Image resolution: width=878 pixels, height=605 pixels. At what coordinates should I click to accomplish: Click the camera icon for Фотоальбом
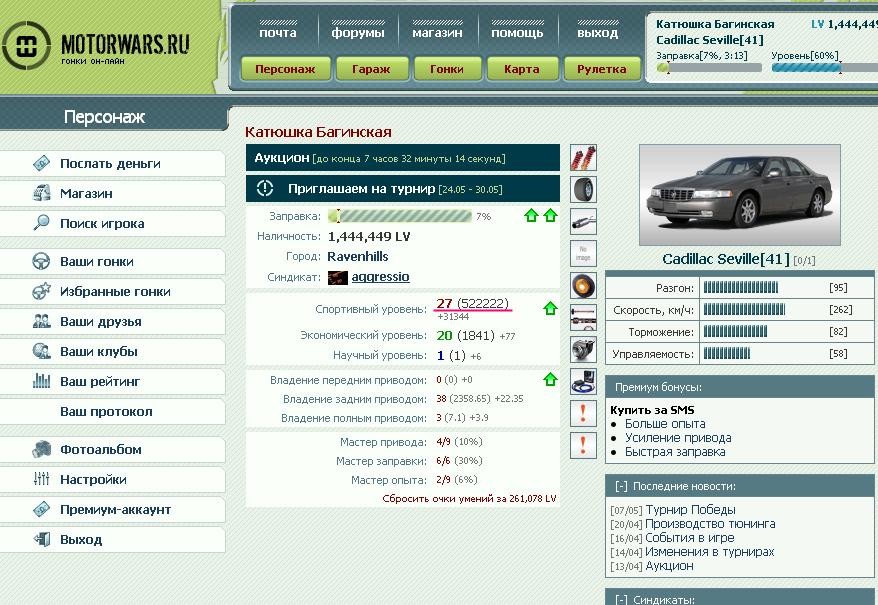[x=41, y=449]
